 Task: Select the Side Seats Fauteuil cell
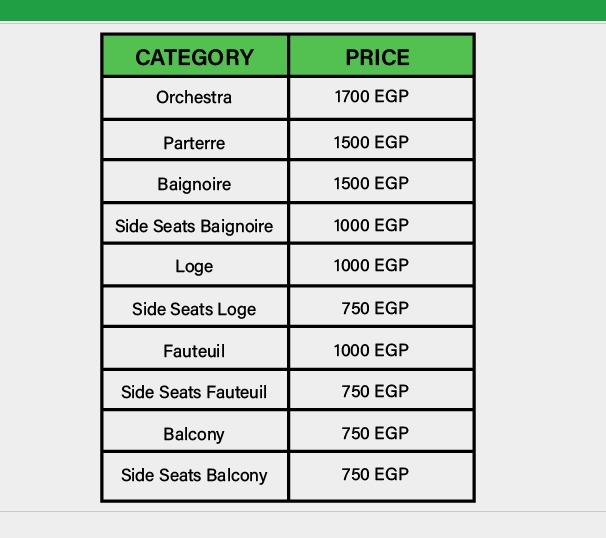pos(194,392)
